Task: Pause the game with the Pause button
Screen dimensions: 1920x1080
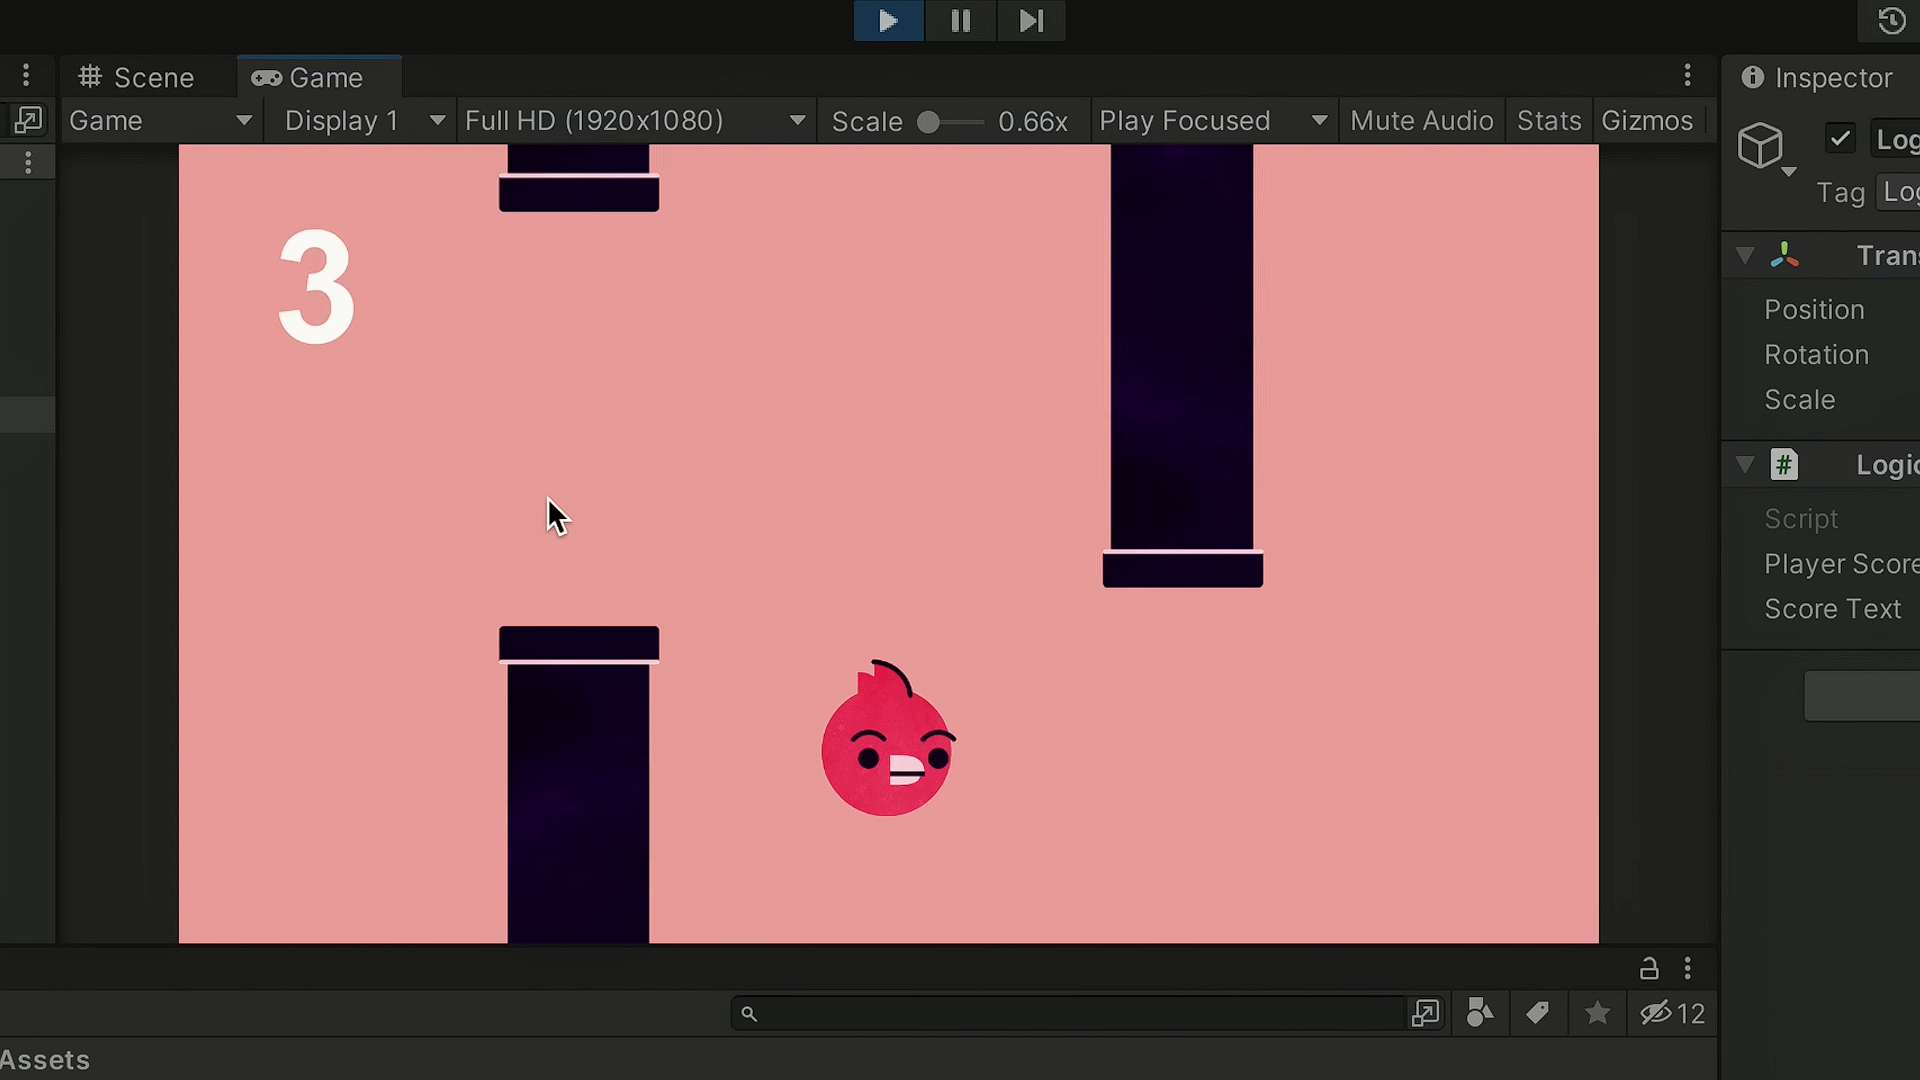Action: click(960, 21)
